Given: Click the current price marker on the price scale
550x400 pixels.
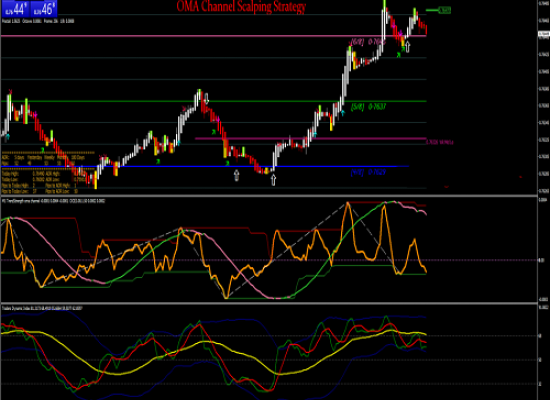Looking at the screenshot, I should [544, 34].
